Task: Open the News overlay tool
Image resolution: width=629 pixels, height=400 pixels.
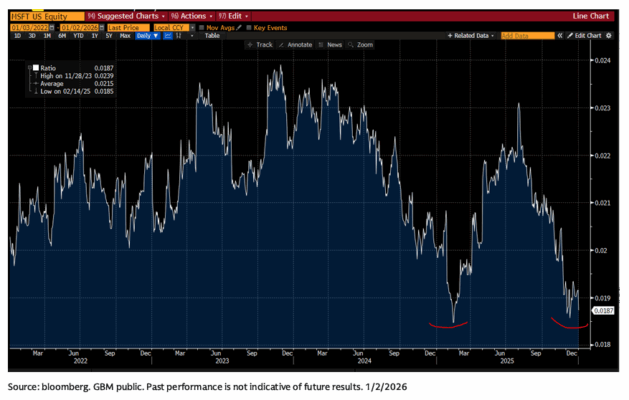Action: point(334,45)
